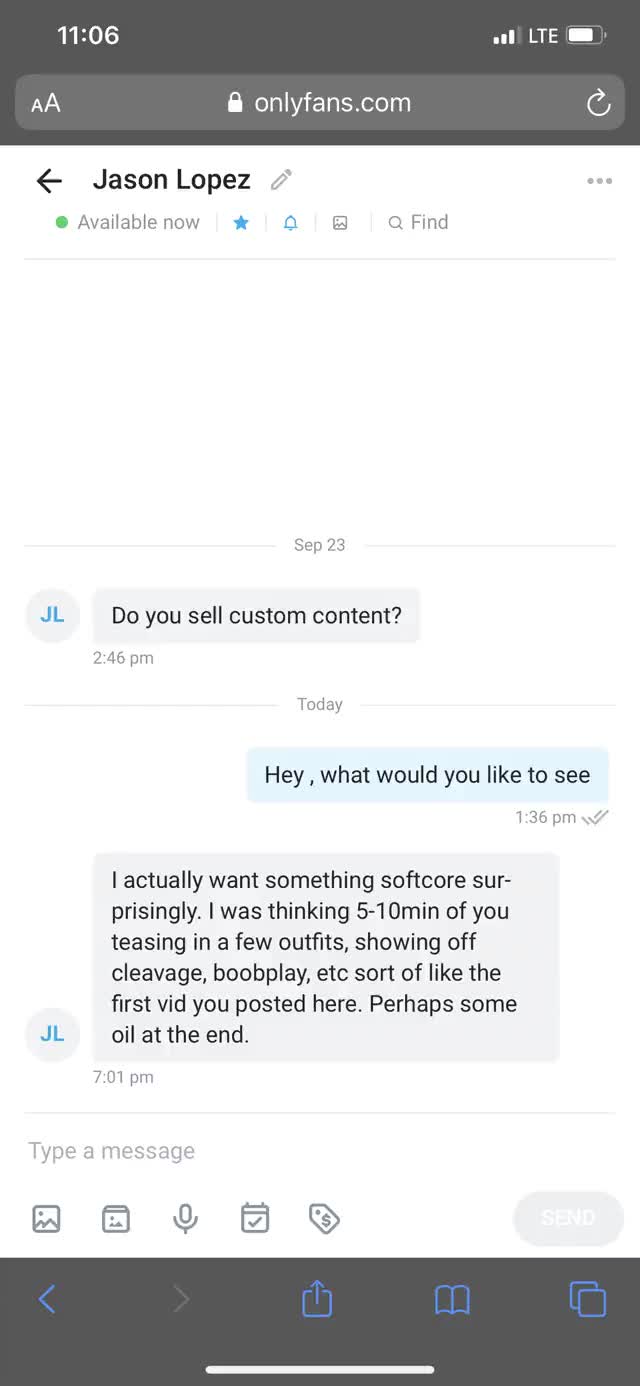Open the Safari AA text size menu
Viewport: 640px width, 1386px height.
click(x=46, y=103)
